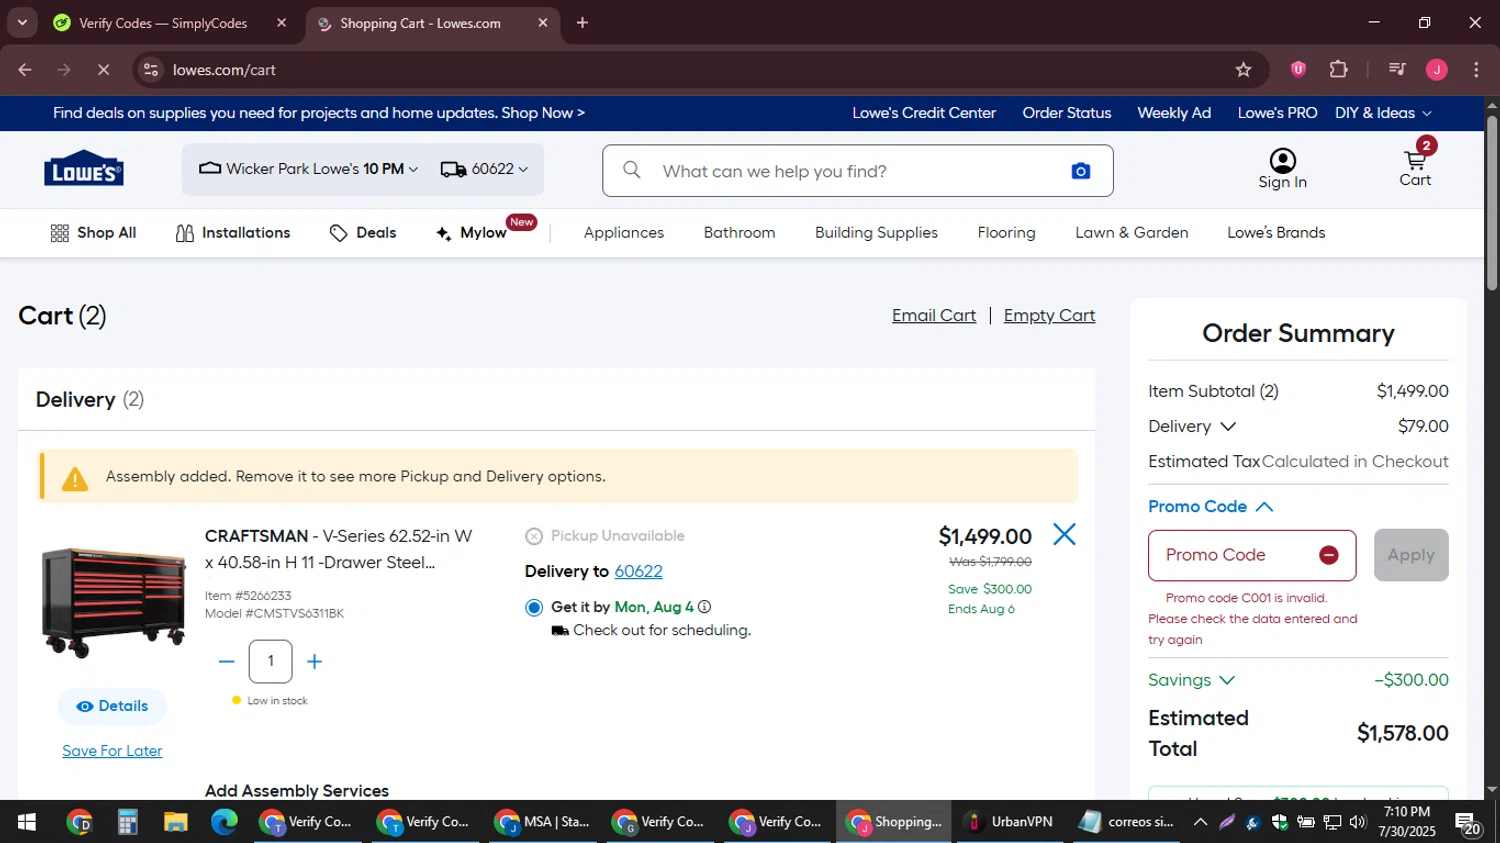Open Flooring category

[x=1006, y=233]
